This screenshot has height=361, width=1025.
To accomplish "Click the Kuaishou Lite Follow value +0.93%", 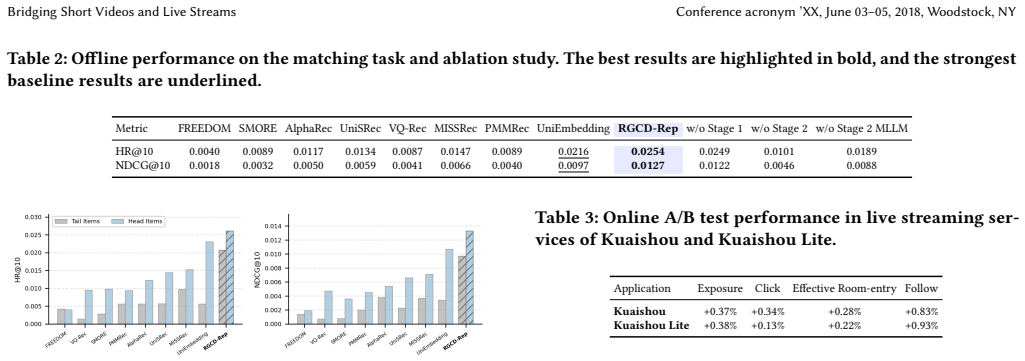I will click(921, 325).
